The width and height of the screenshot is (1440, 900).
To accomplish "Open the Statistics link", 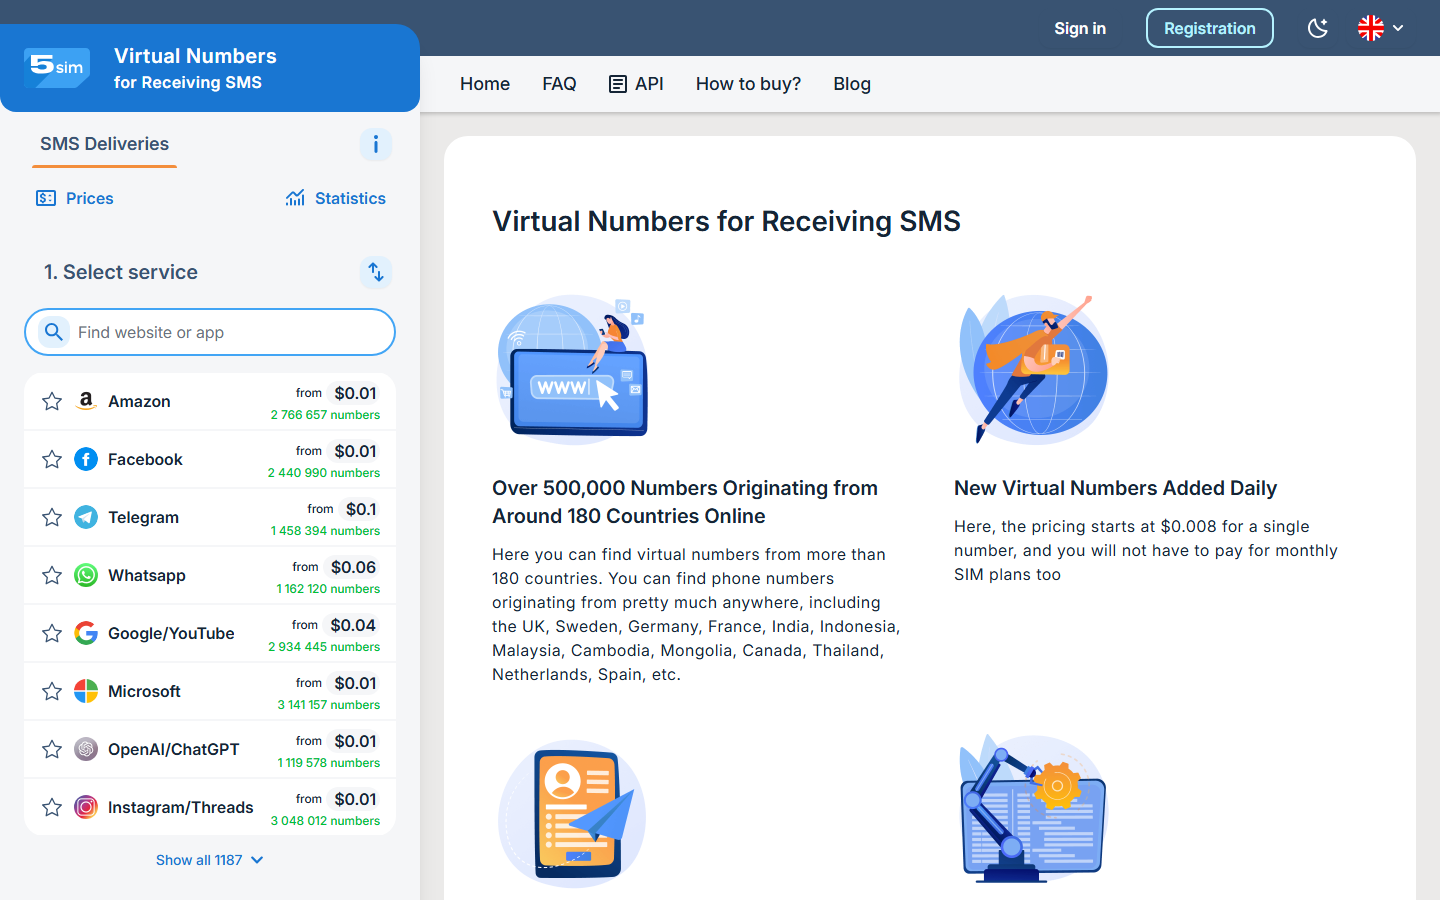I will click(335, 198).
